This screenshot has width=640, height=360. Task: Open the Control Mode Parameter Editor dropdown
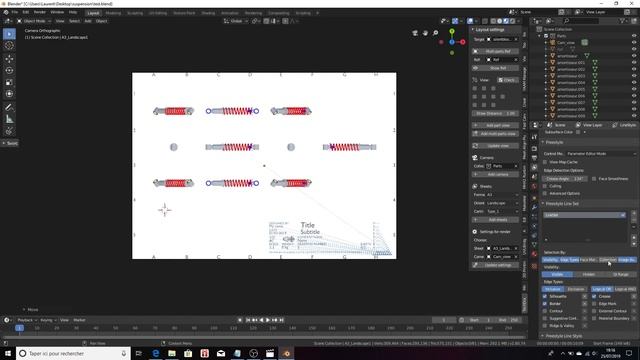click(x=601, y=153)
